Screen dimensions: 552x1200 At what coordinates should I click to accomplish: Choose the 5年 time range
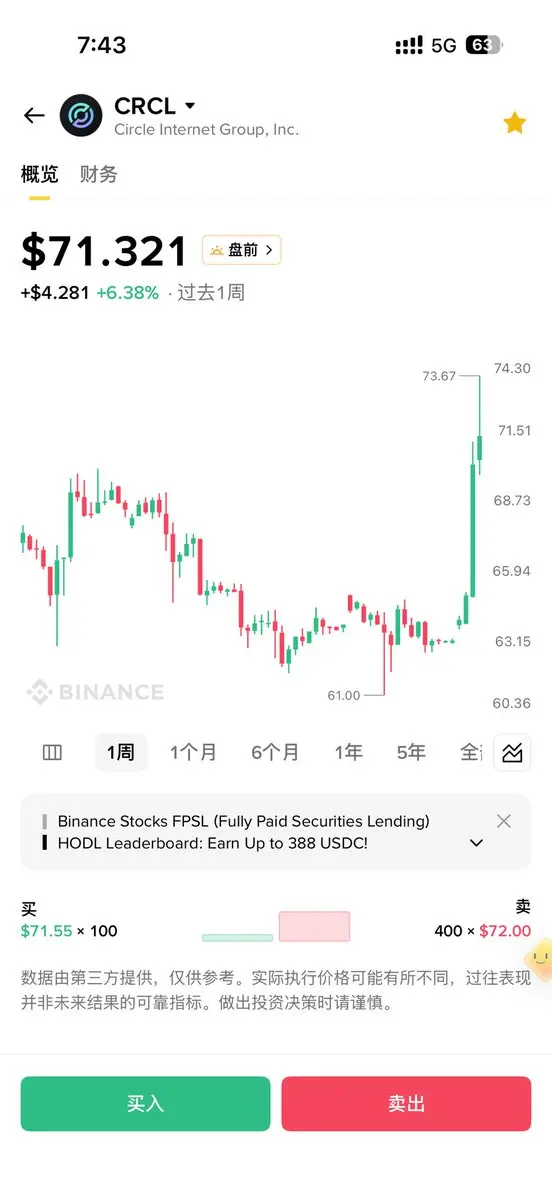coord(411,752)
